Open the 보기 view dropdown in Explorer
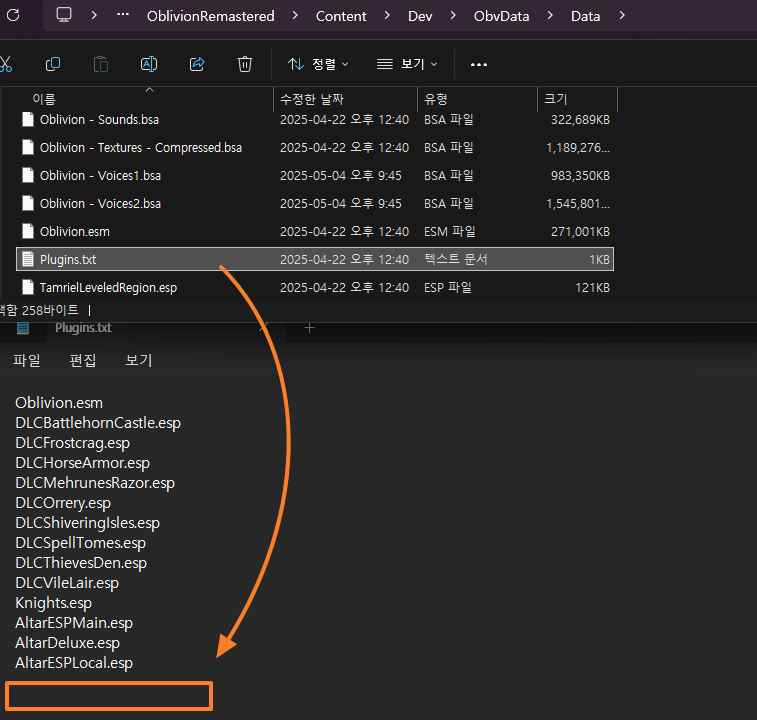The height and width of the screenshot is (720, 757). 407,64
